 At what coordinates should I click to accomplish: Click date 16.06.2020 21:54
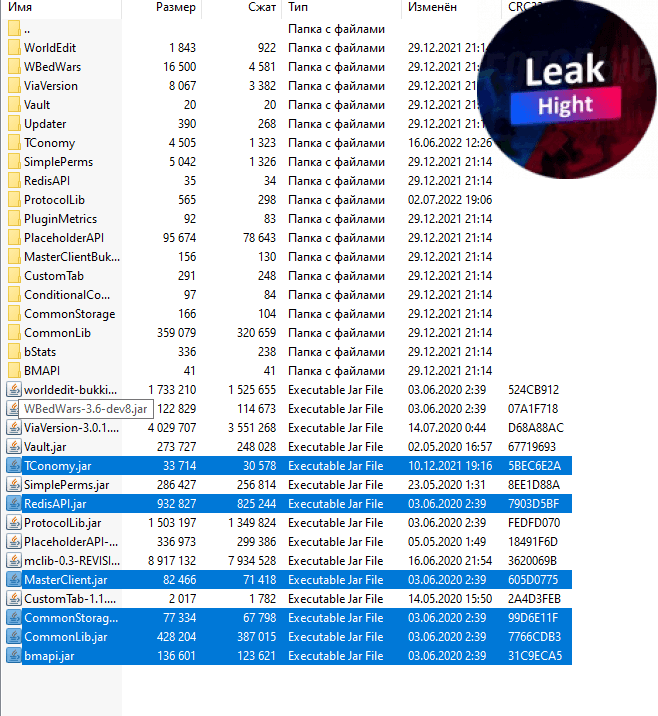point(450,561)
